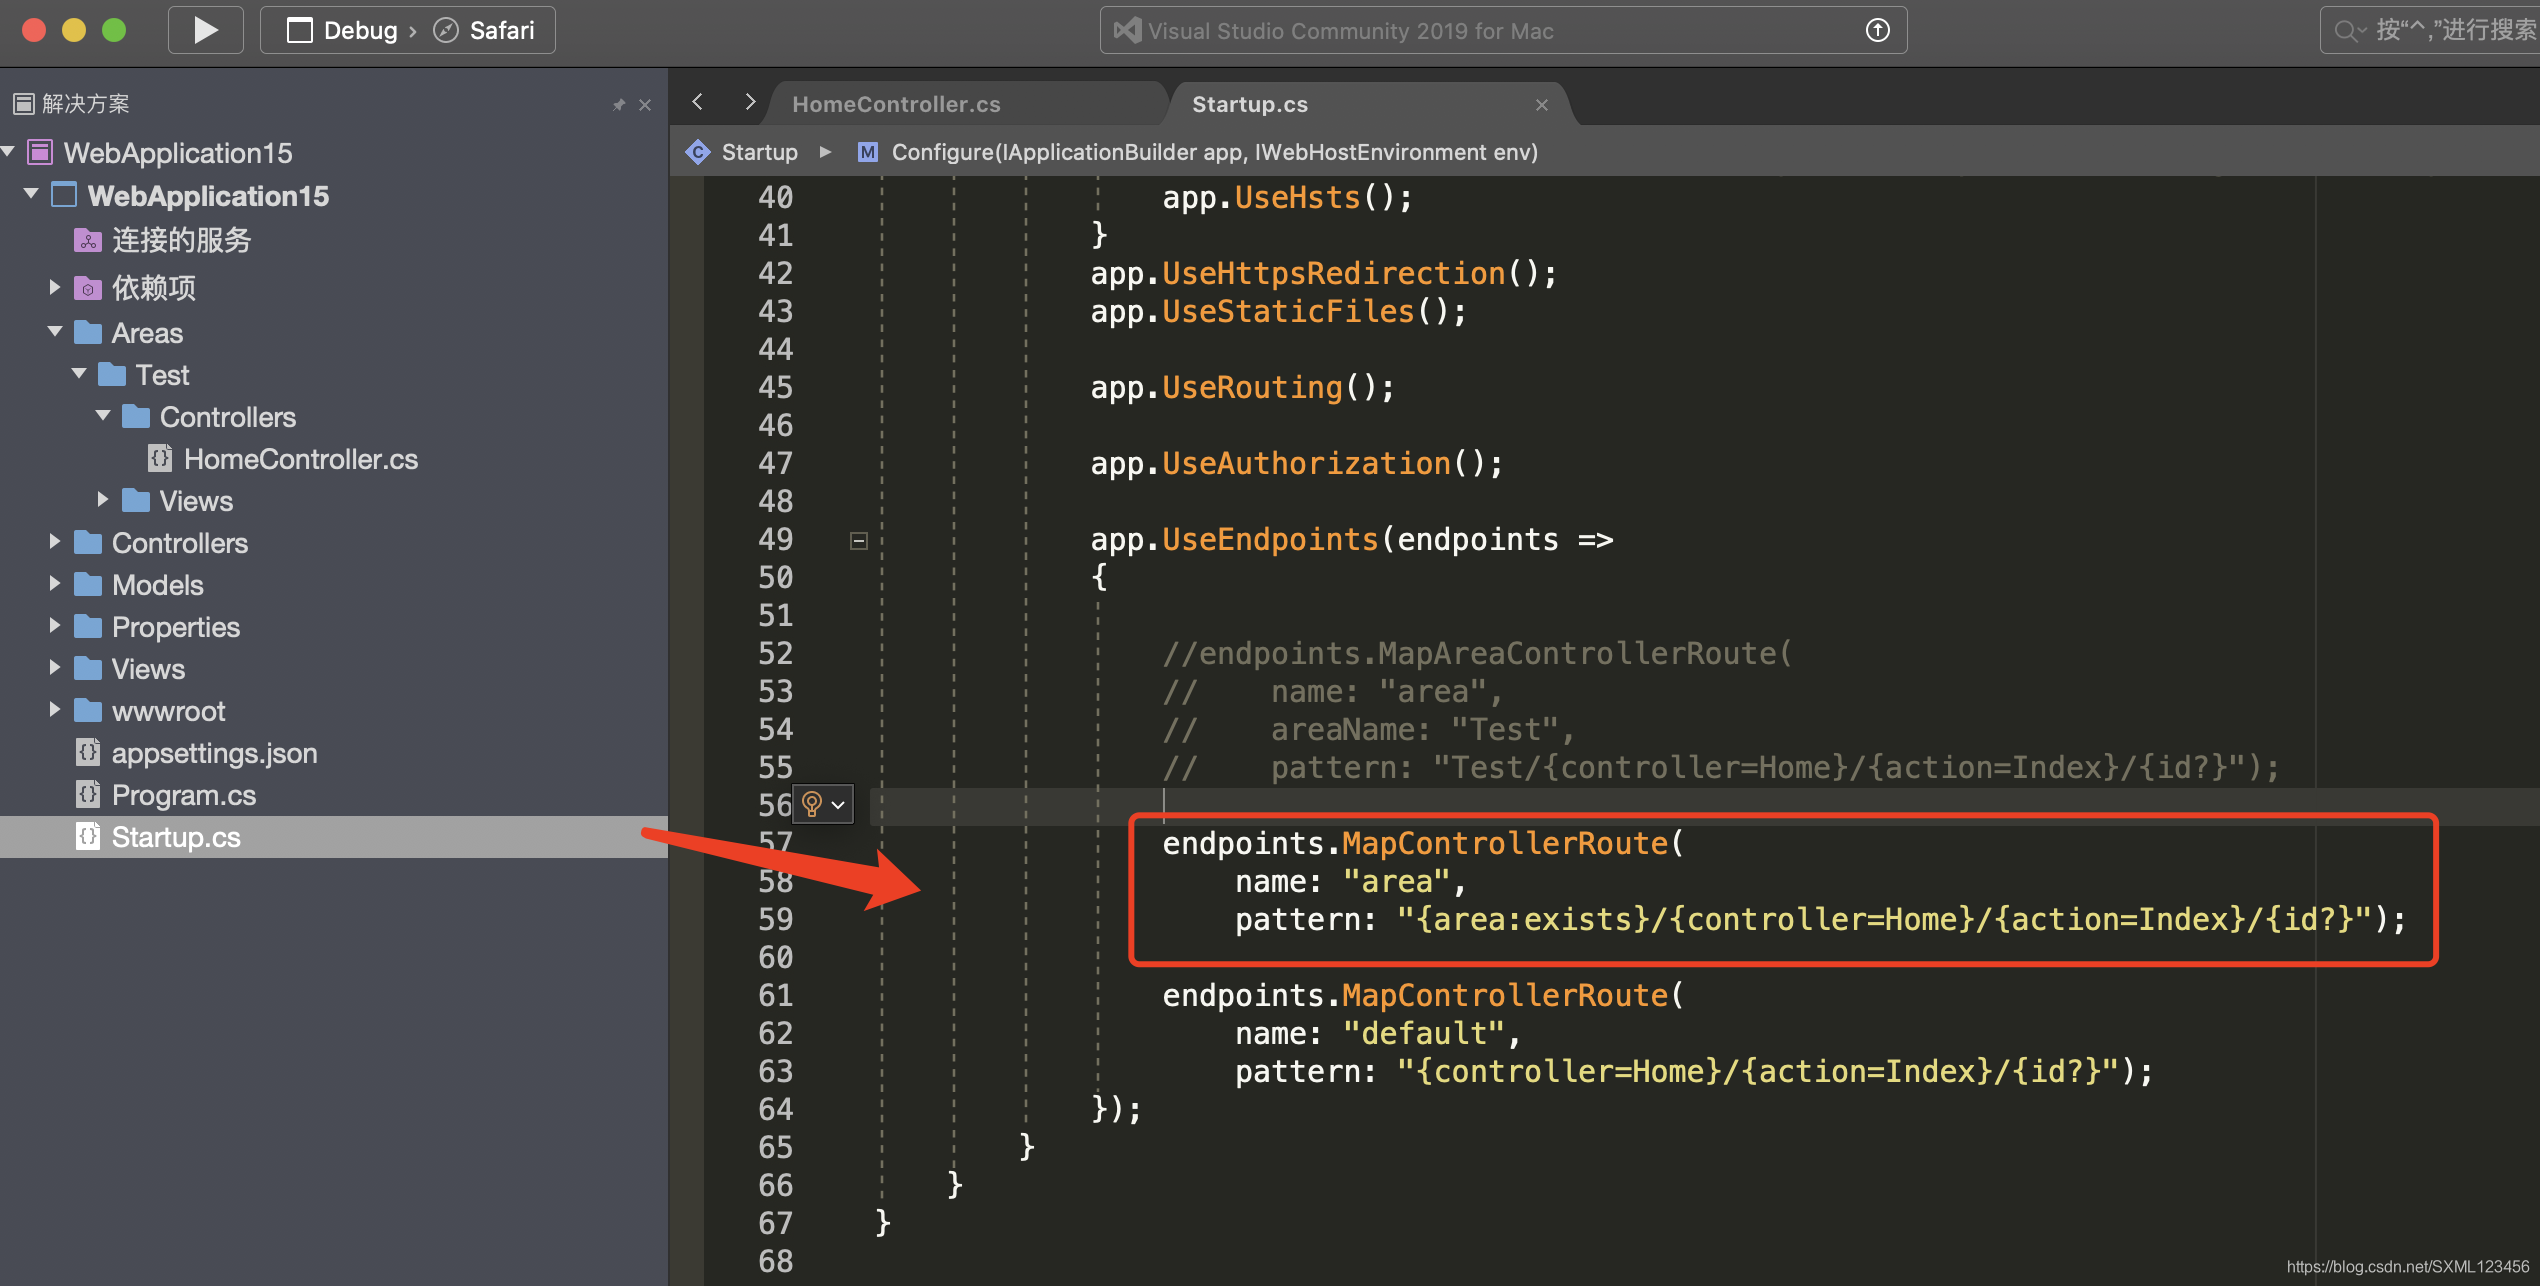Image resolution: width=2540 pixels, height=1286 pixels.
Task: Close the solution panel
Action: pyautogui.click(x=645, y=104)
